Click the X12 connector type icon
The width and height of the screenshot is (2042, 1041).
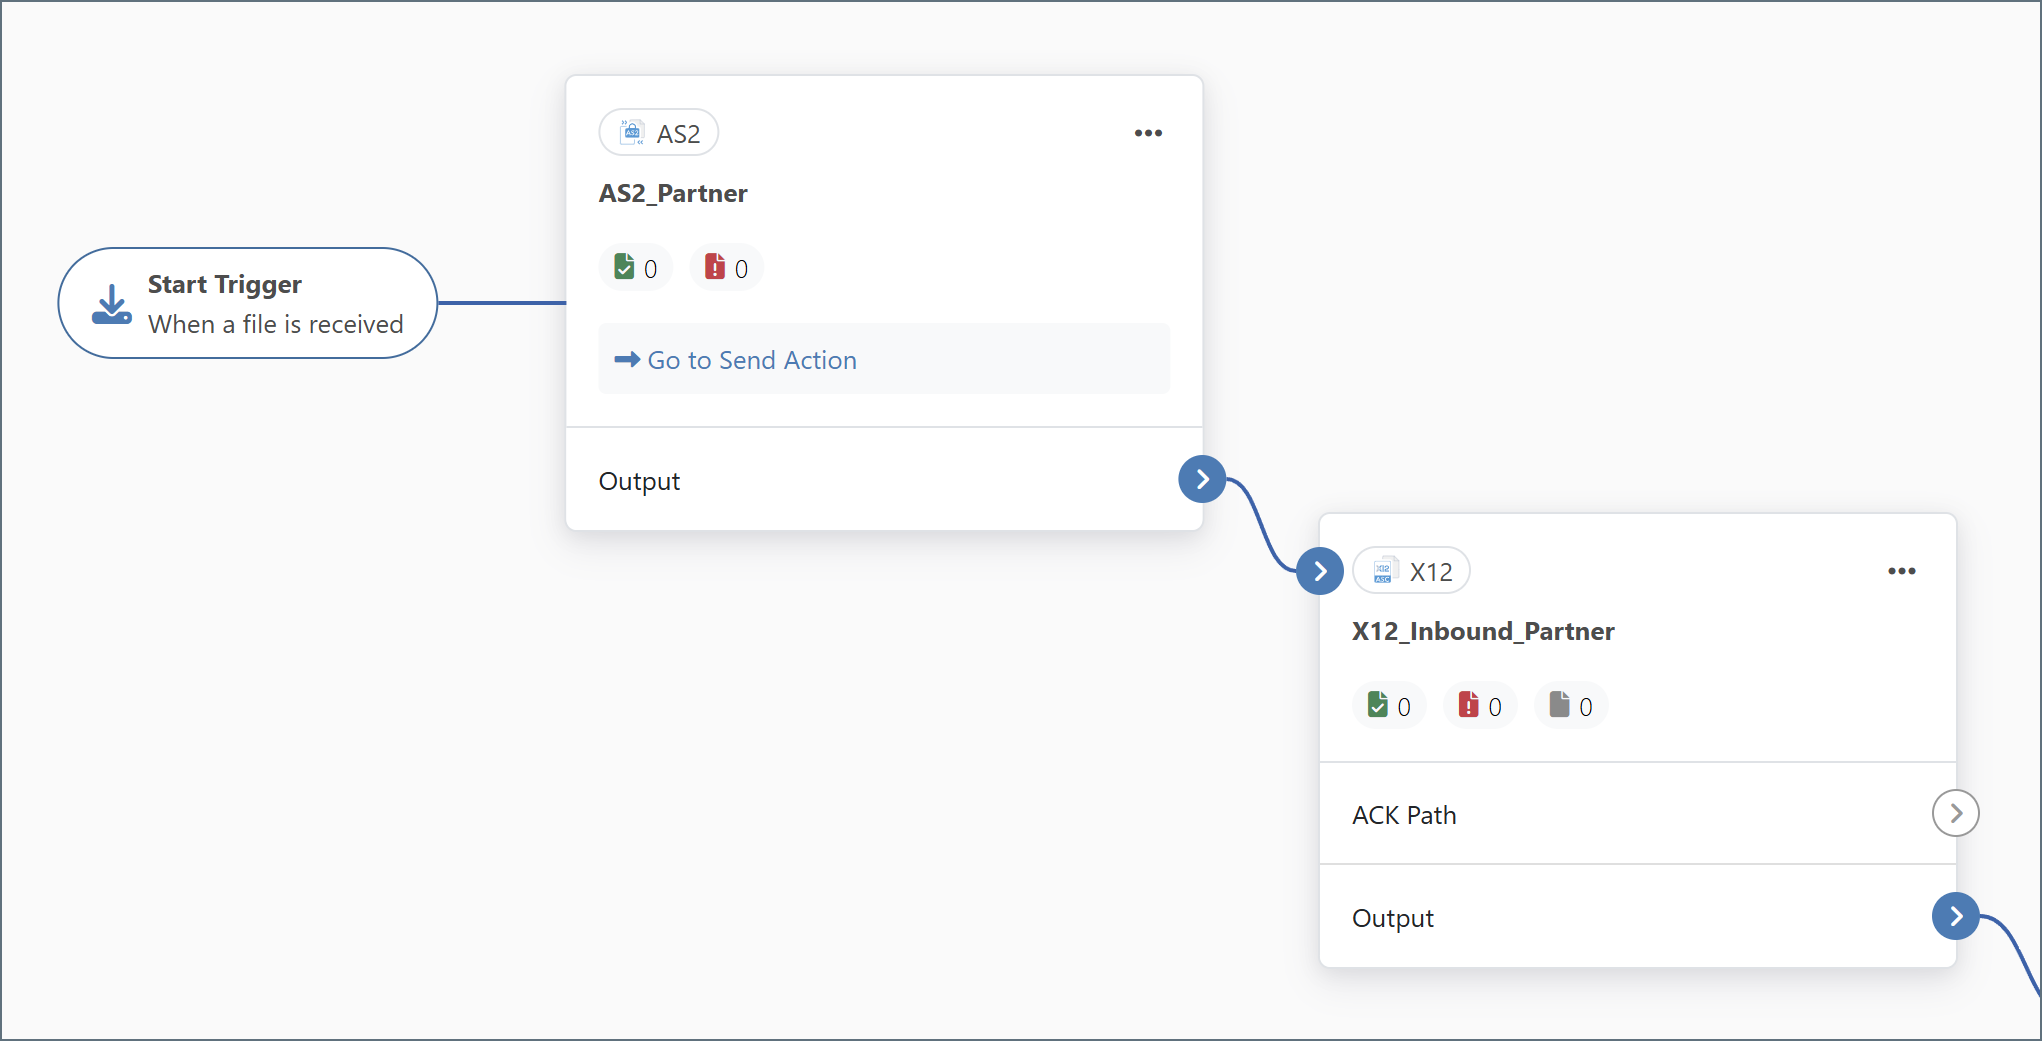coord(1384,571)
